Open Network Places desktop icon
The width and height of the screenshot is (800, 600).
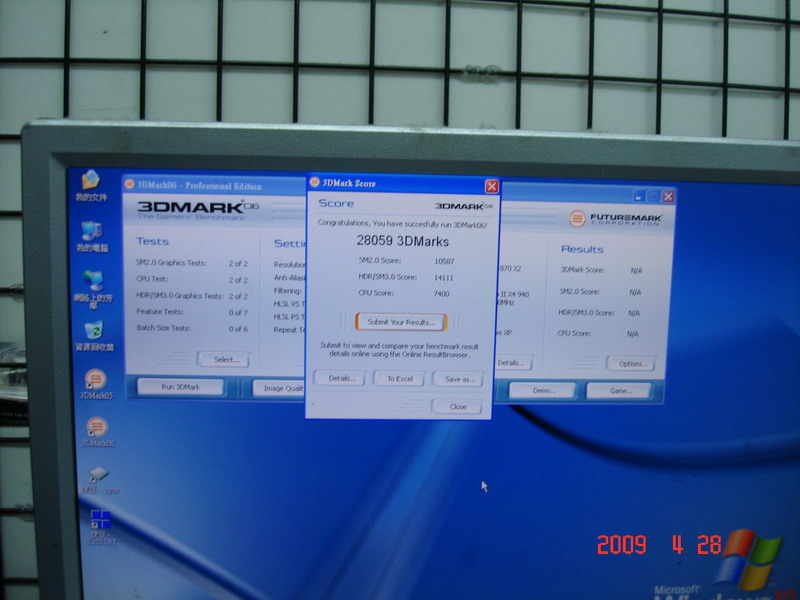(x=93, y=289)
